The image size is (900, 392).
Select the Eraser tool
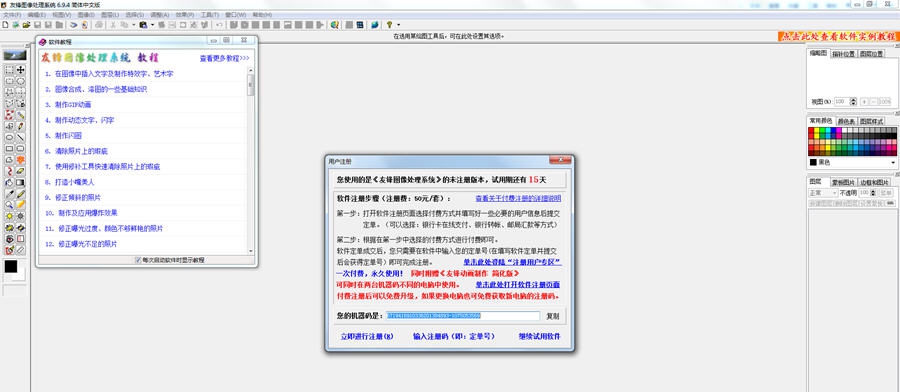pos(21,171)
